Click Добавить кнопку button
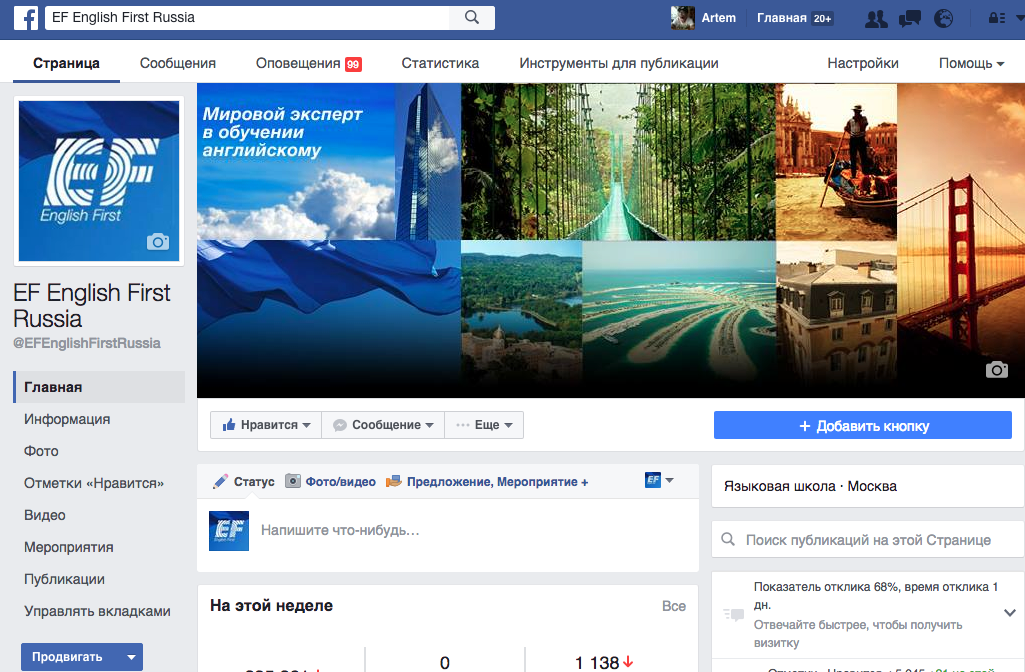The width and height of the screenshot is (1025, 672). click(863, 426)
